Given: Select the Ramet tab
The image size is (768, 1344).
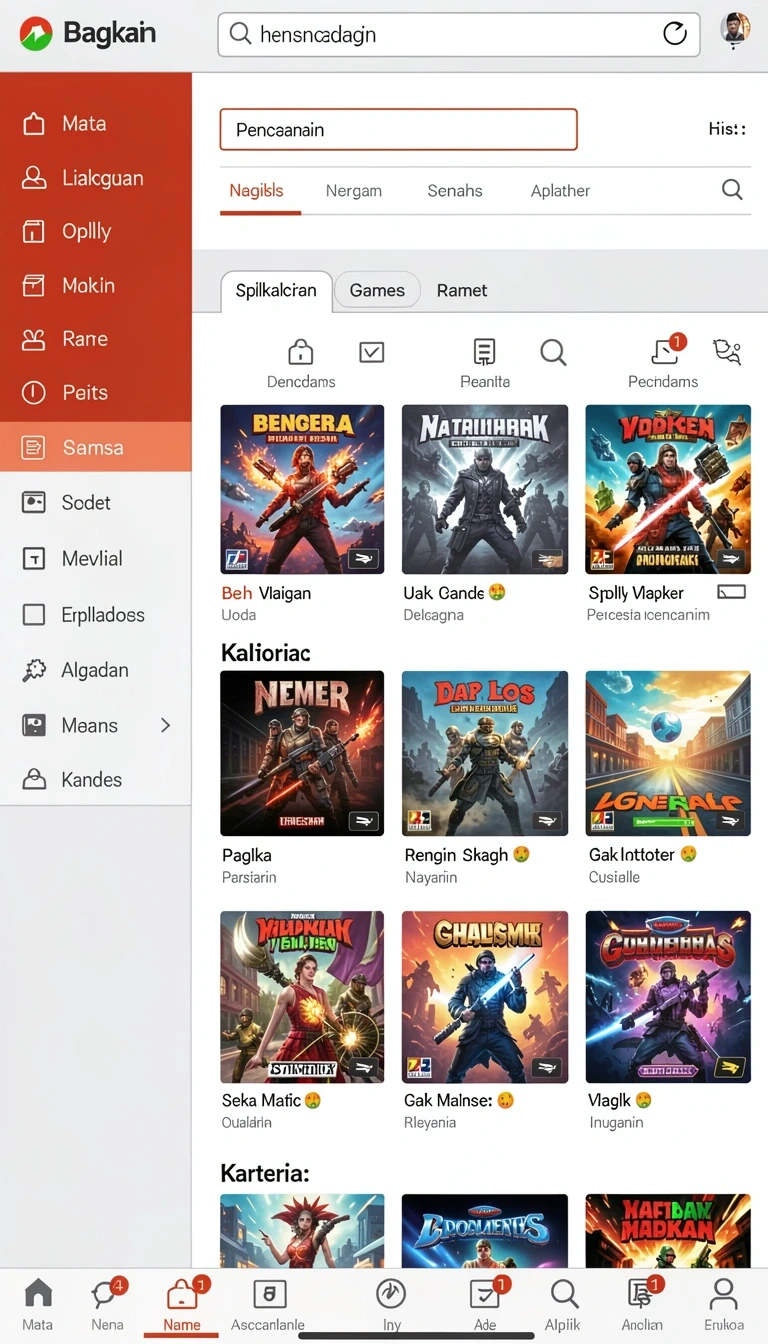Looking at the screenshot, I should pyautogui.click(x=462, y=290).
